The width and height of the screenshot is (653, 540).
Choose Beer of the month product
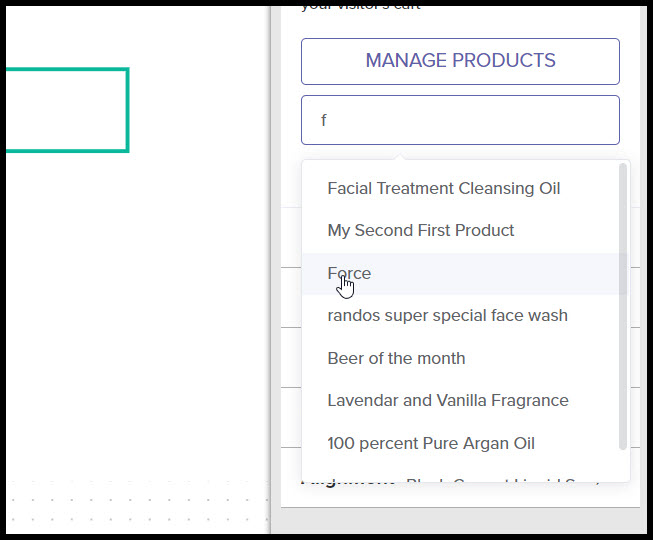[x=396, y=358]
